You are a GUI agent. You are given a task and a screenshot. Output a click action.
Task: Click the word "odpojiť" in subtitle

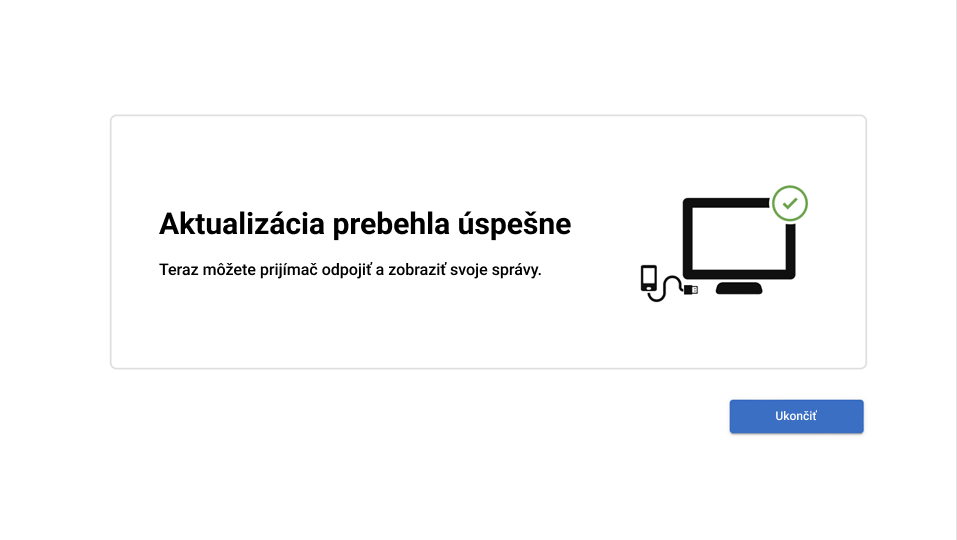(x=347, y=270)
